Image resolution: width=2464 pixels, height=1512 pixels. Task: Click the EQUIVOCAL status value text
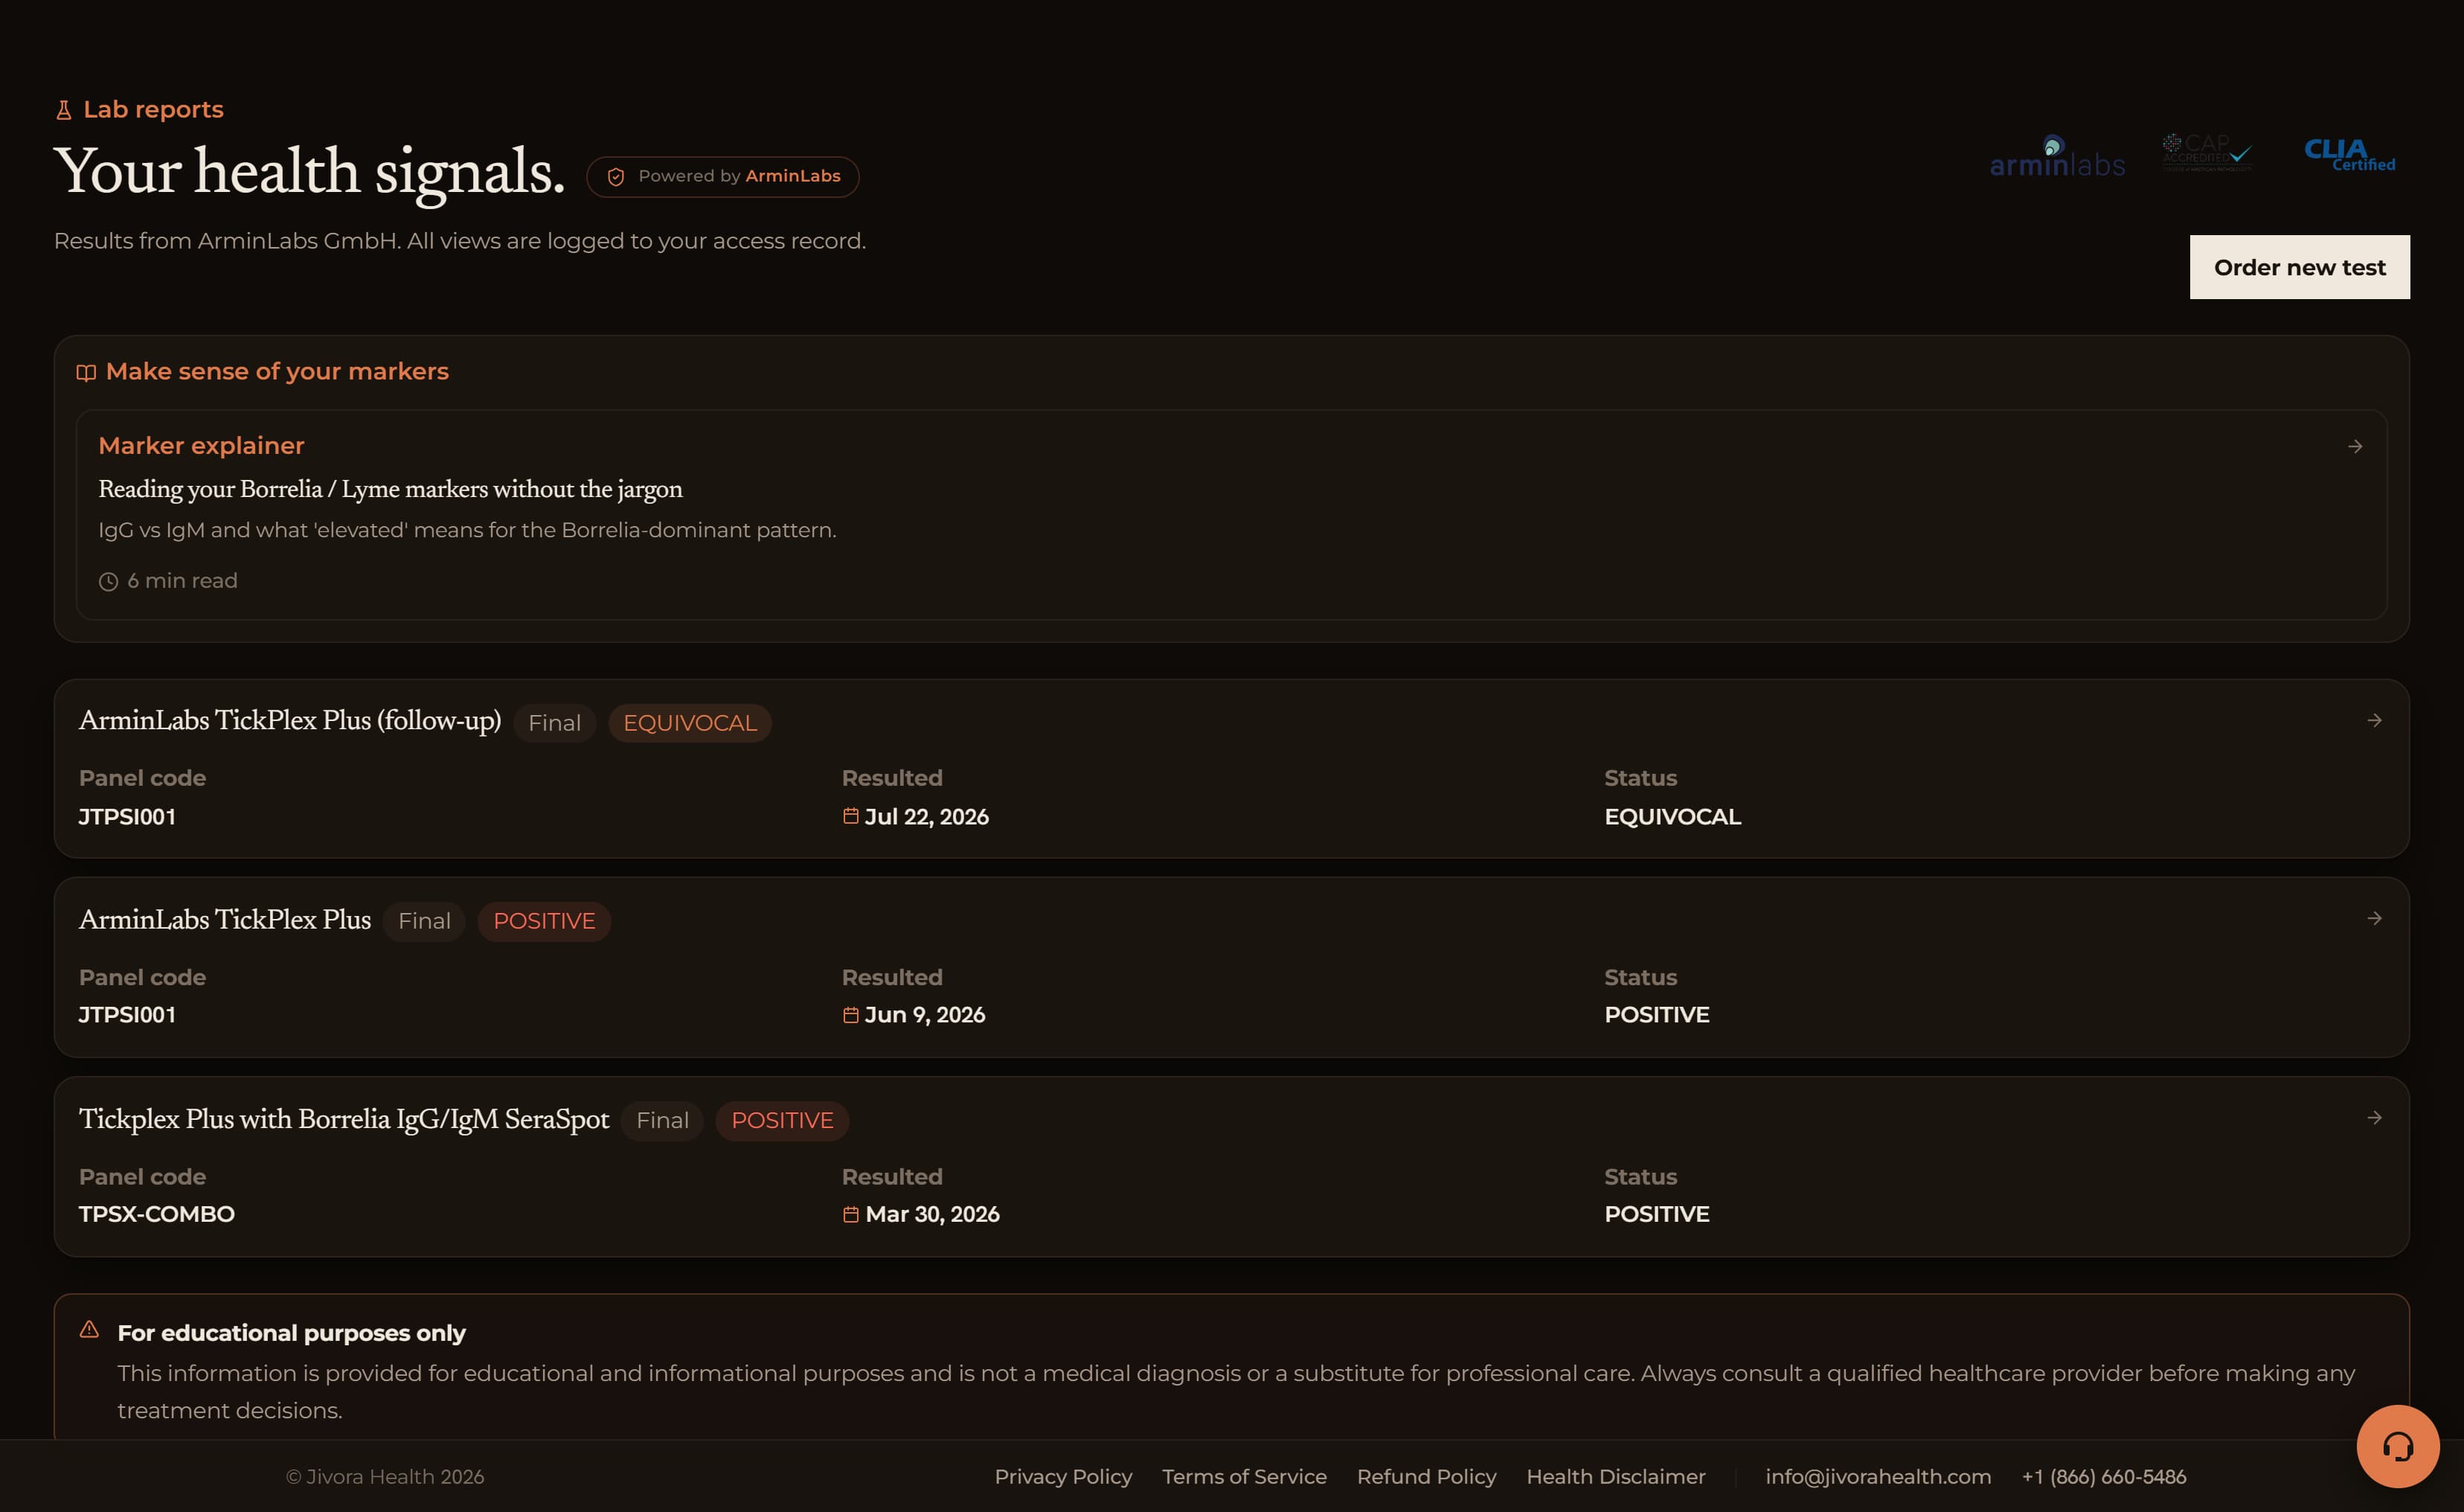click(1672, 817)
